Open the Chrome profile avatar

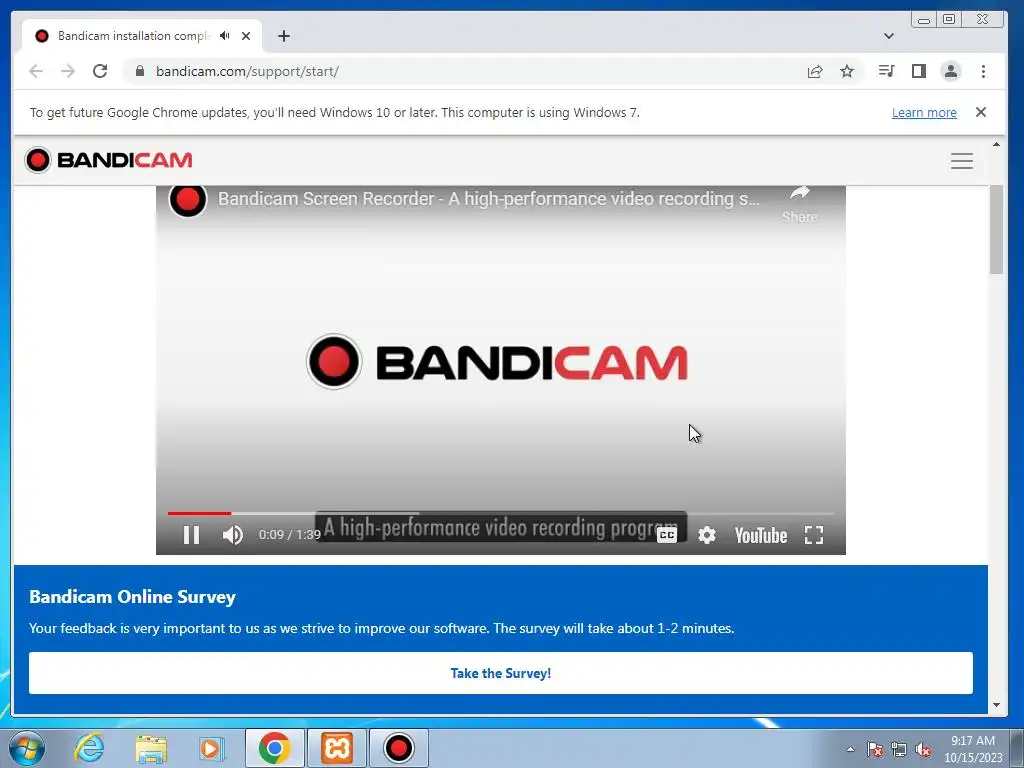tap(951, 71)
